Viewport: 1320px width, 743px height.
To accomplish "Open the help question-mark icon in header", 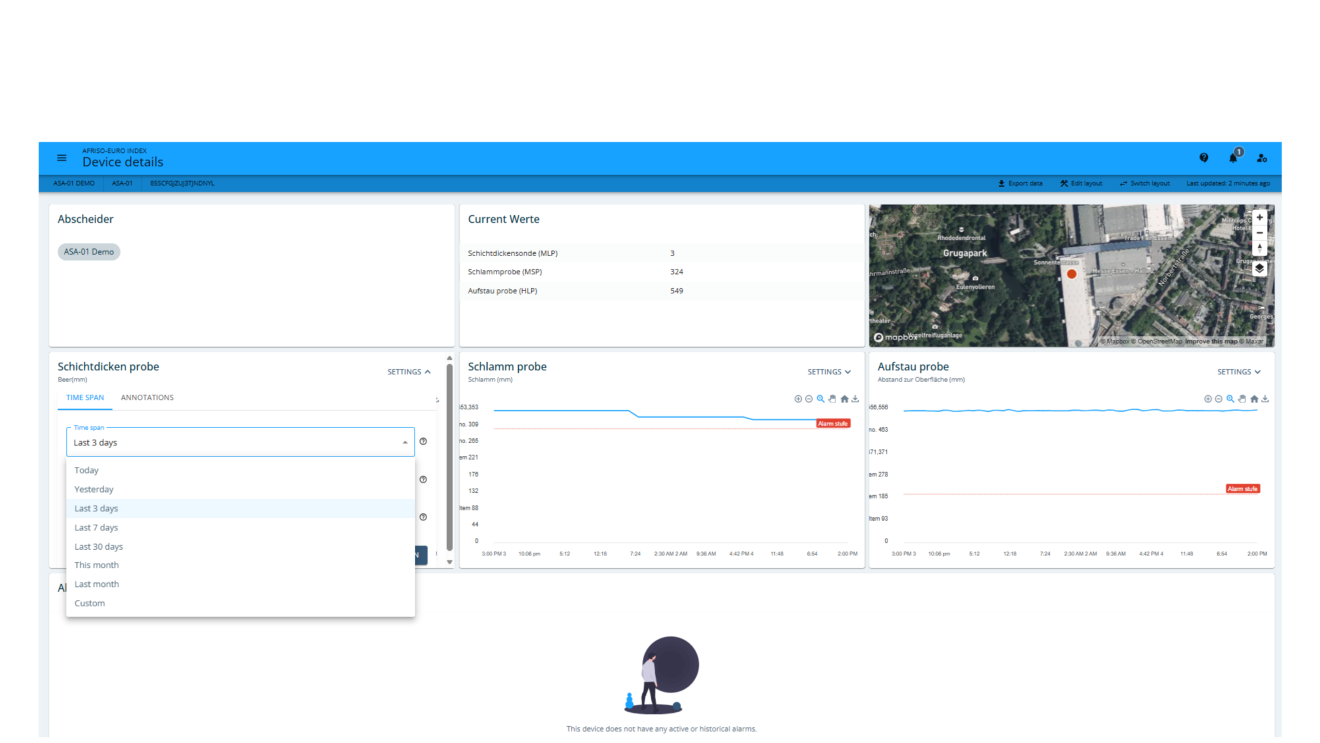I will [1204, 158].
